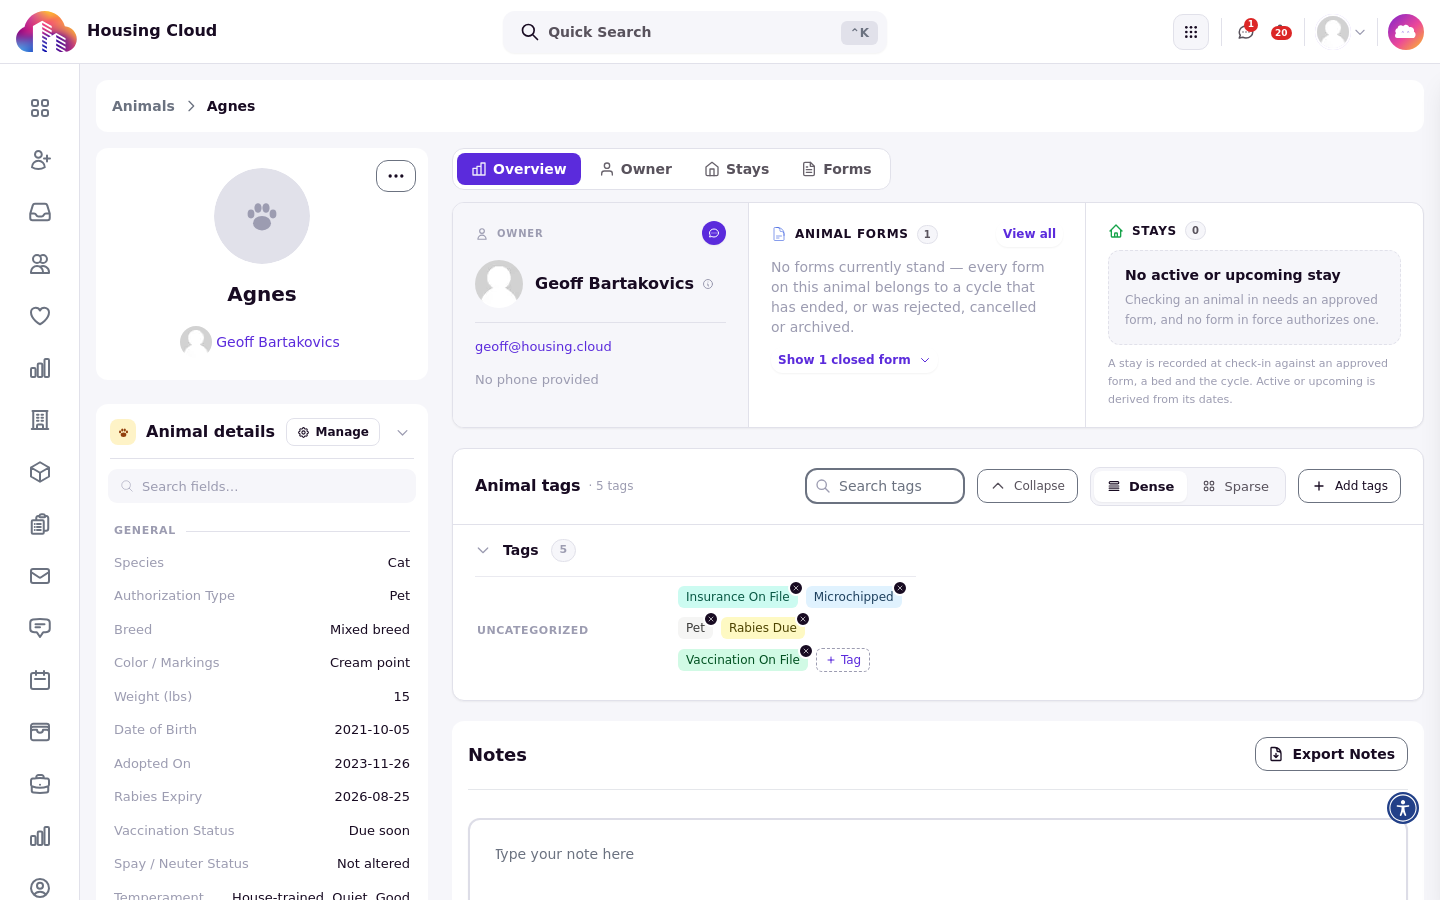
Task: Switch to the Stays tab
Action: [x=737, y=169]
